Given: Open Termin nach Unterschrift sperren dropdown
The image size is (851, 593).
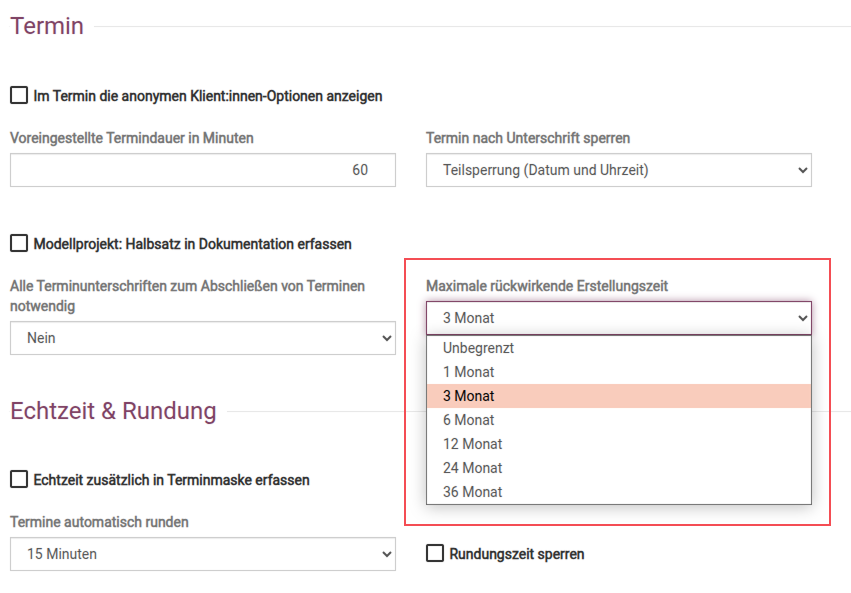Looking at the screenshot, I should pos(618,170).
